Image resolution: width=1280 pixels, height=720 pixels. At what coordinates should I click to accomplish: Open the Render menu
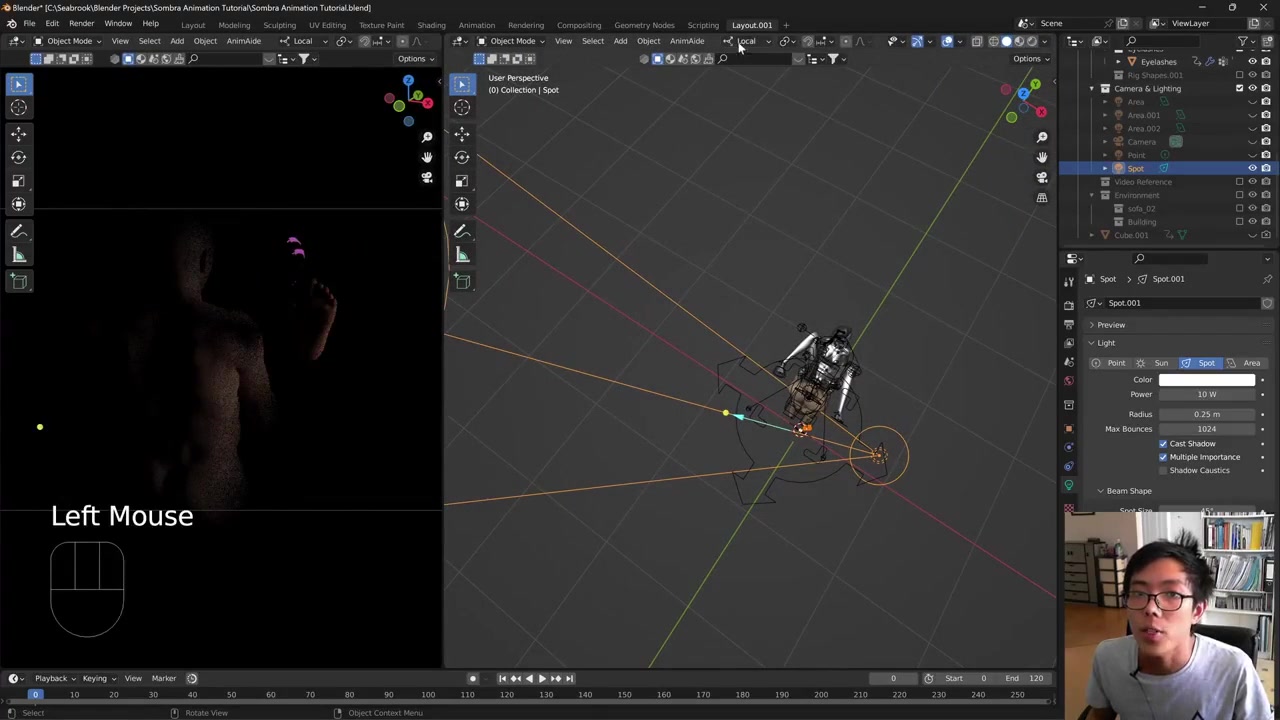tap(81, 23)
